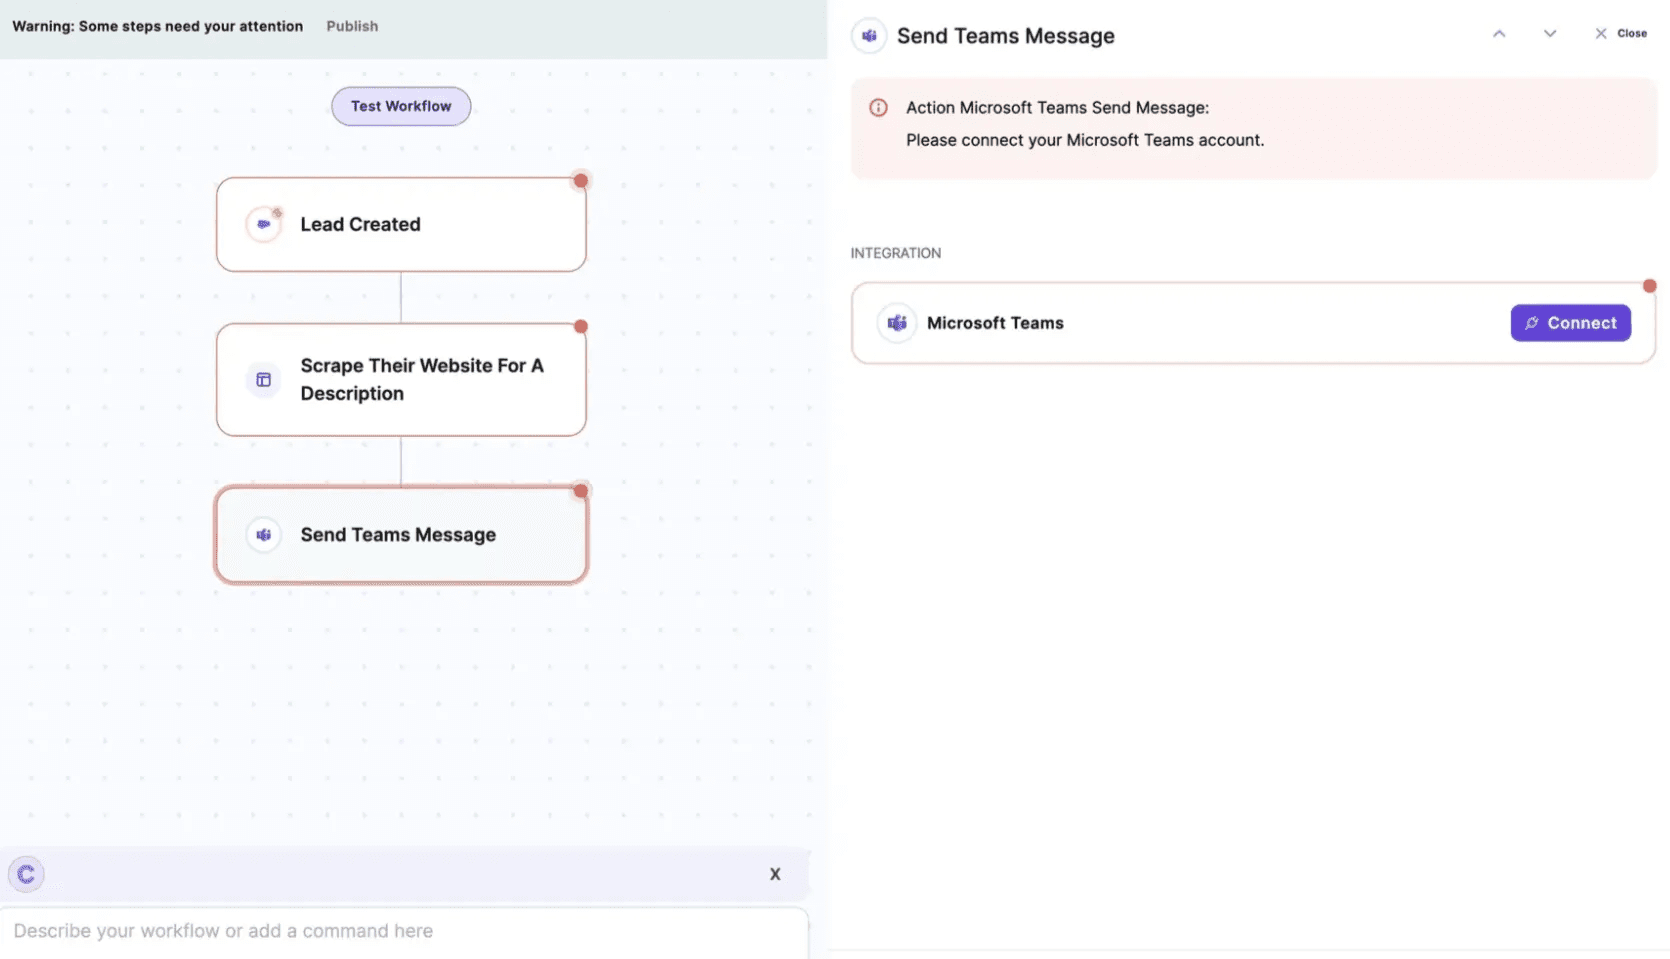The width and height of the screenshot is (1670, 959).
Task: Click the Microsoft Teams integration icon
Action: point(897,323)
